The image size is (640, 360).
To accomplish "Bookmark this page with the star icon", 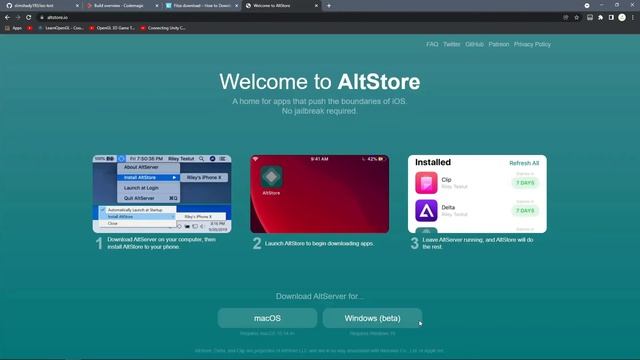I will tap(576, 18).
